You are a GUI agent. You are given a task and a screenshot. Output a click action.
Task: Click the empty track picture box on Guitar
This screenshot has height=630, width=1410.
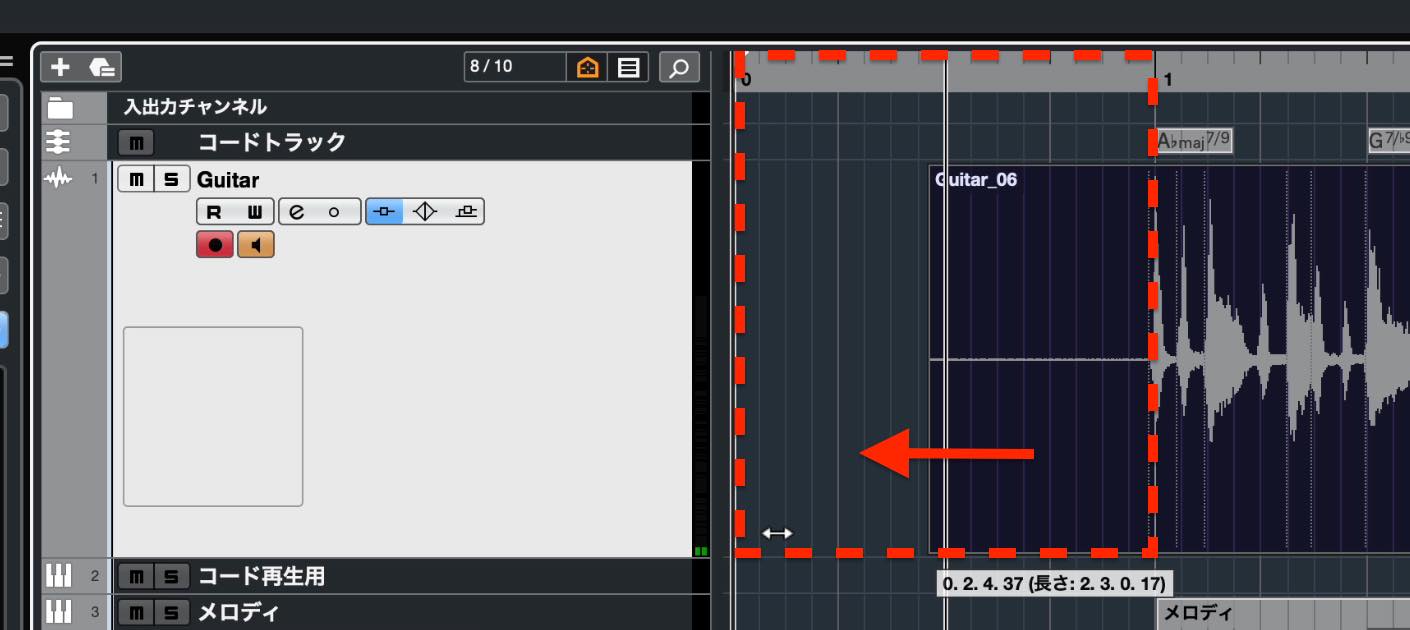pyautogui.click(x=213, y=416)
